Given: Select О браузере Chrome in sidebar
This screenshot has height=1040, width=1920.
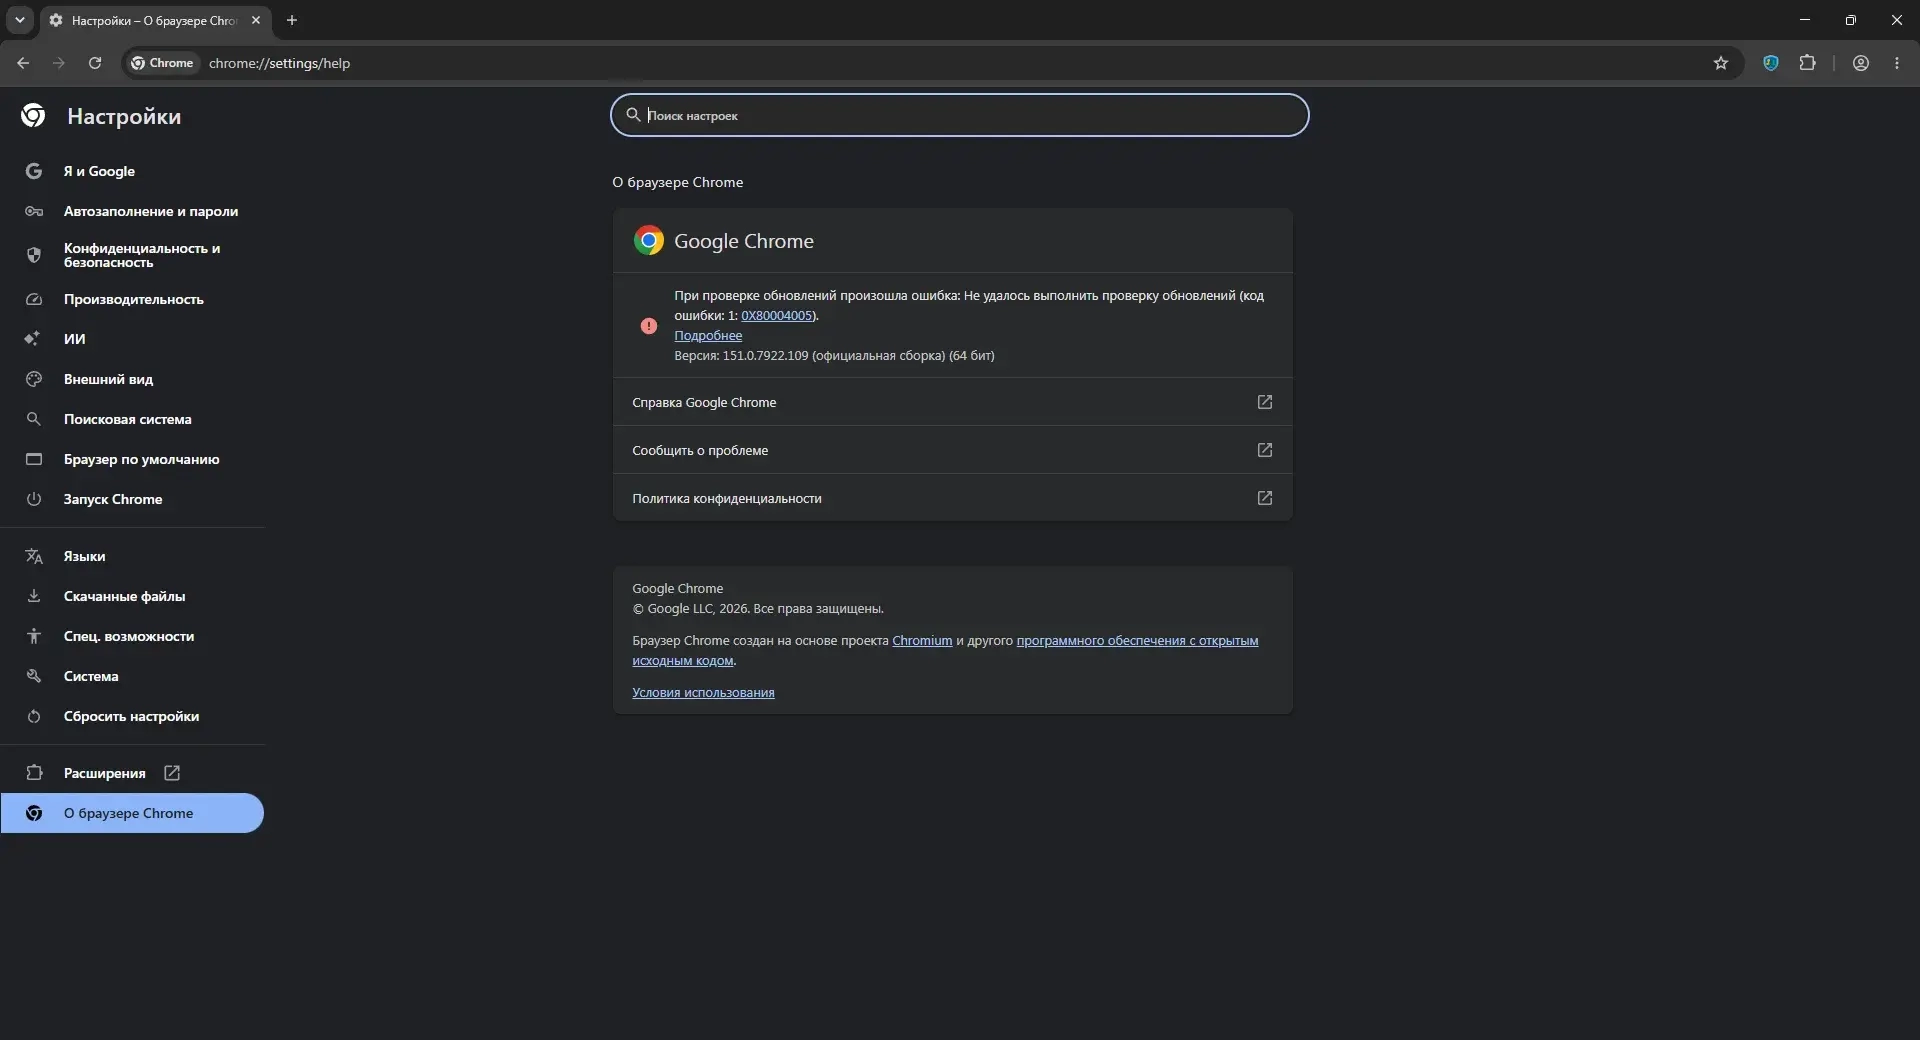Looking at the screenshot, I should click(x=132, y=813).
